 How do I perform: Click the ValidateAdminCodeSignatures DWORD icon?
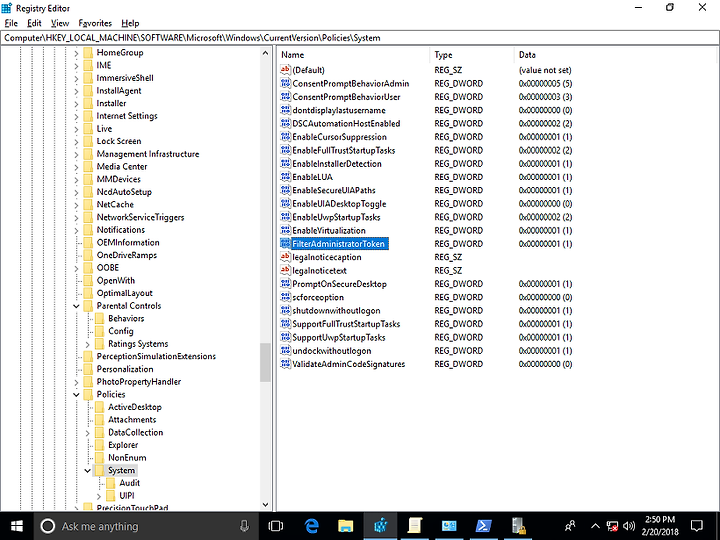coord(285,364)
